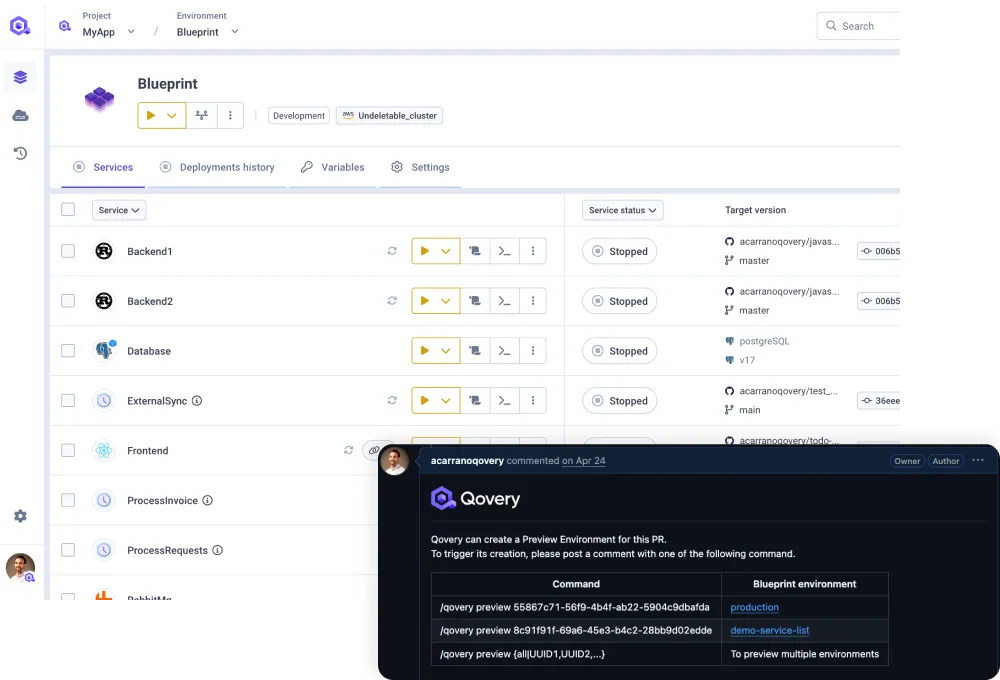Toggle the select-all services checkbox

pyautogui.click(x=68, y=209)
